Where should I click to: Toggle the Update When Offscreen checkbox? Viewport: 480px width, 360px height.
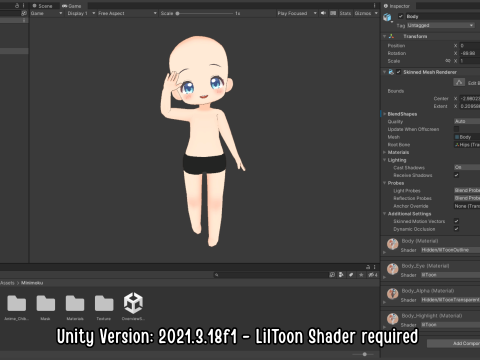point(456,129)
